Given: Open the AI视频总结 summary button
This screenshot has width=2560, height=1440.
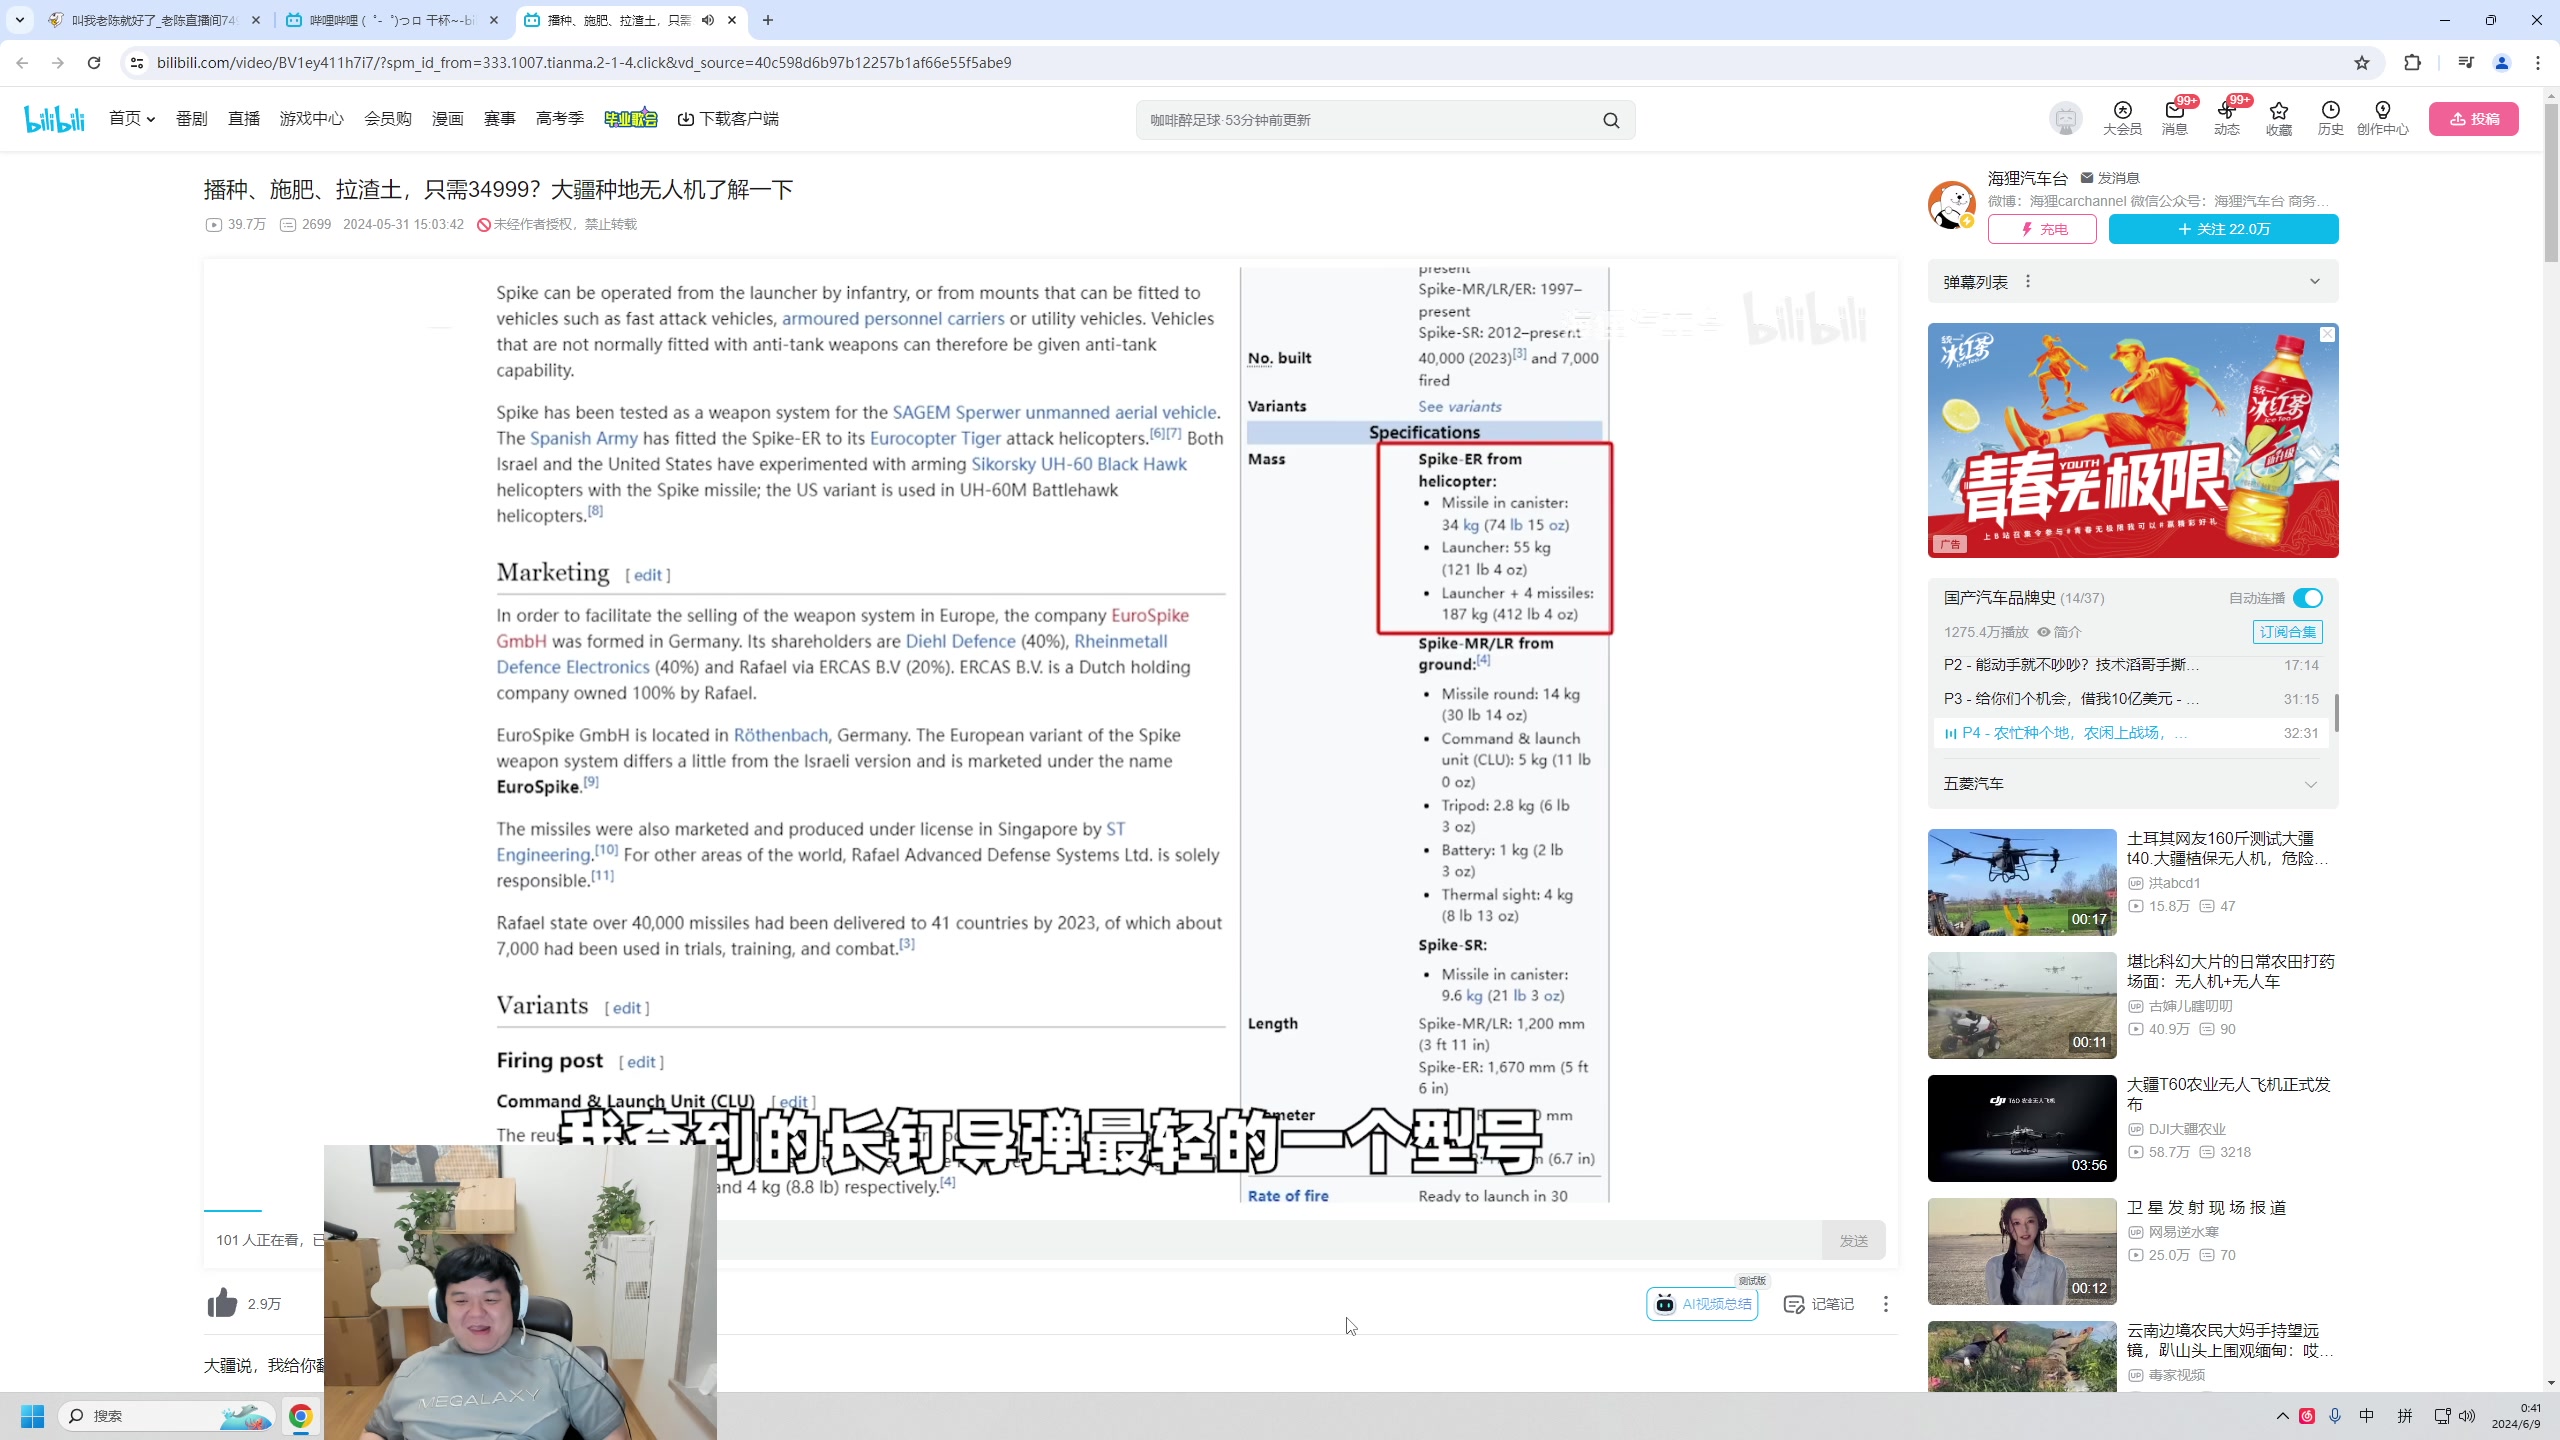Looking at the screenshot, I should point(1702,1304).
